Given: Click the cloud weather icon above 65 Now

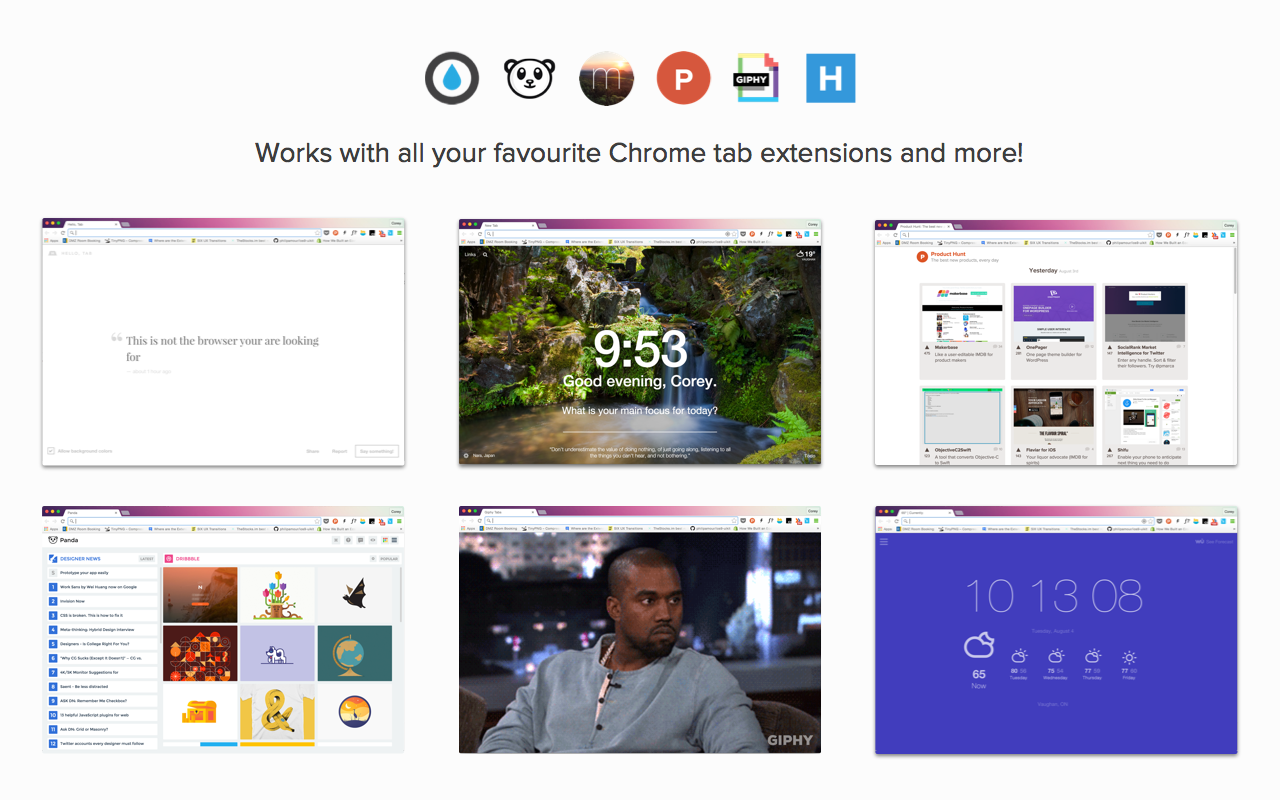Looking at the screenshot, I should pyautogui.click(x=979, y=646).
